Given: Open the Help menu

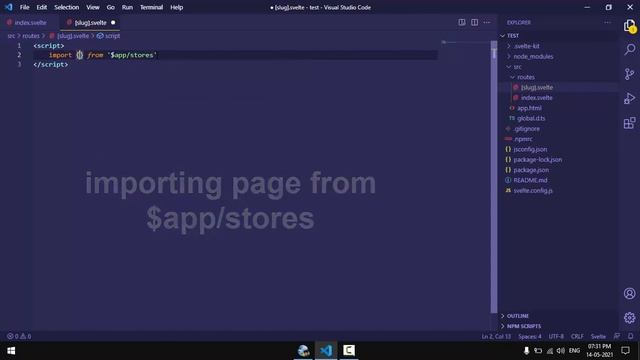Looking at the screenshot, I should point(176,7).
